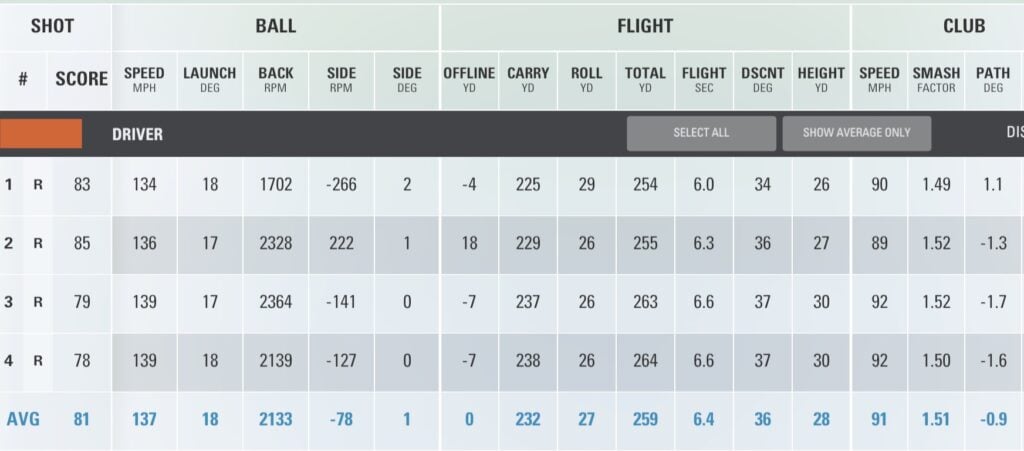The image size is (1024, 451).
Task: Click the OFFLINE YD column header
Action: coord(469,79)
